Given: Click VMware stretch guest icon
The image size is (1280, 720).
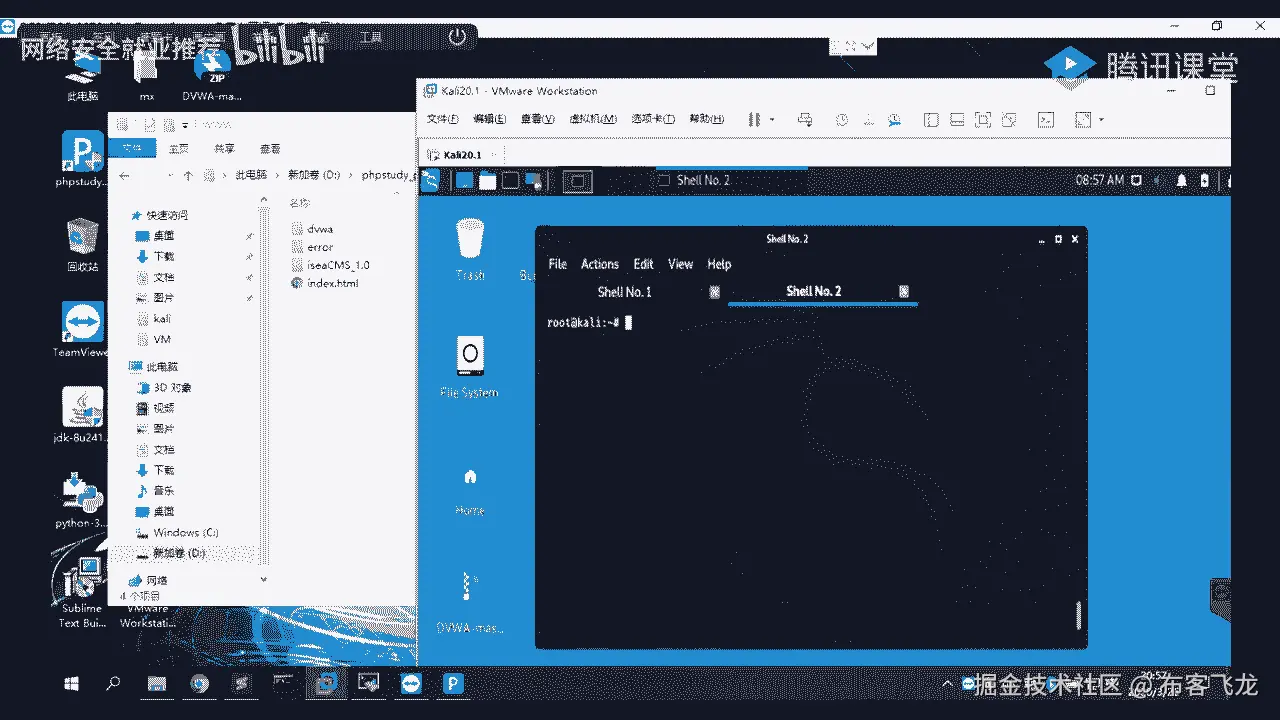Looking at the screenshot, I should click(1082, 120).
